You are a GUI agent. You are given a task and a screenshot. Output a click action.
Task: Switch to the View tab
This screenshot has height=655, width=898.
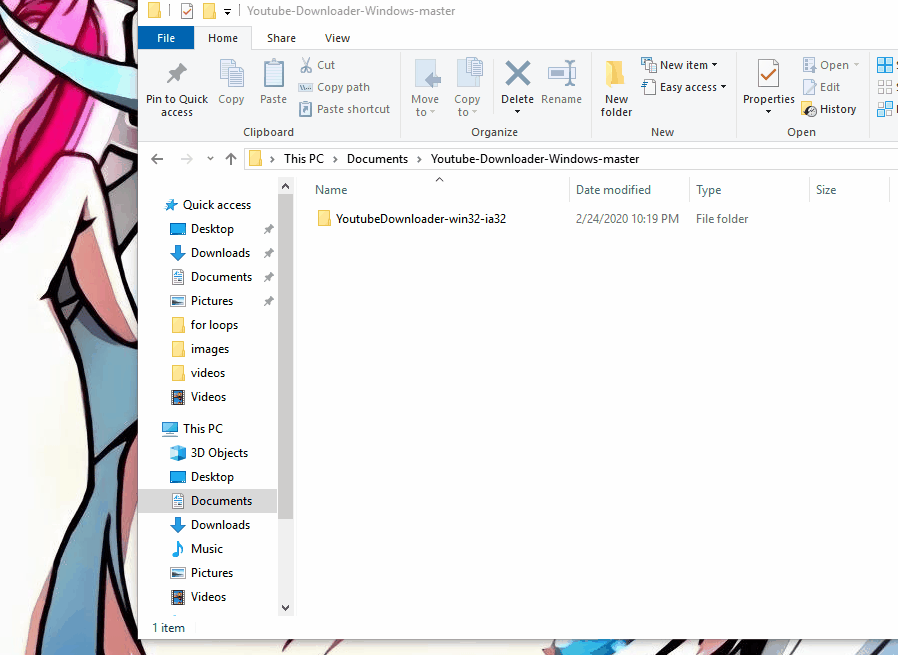[x=337, y=38]
